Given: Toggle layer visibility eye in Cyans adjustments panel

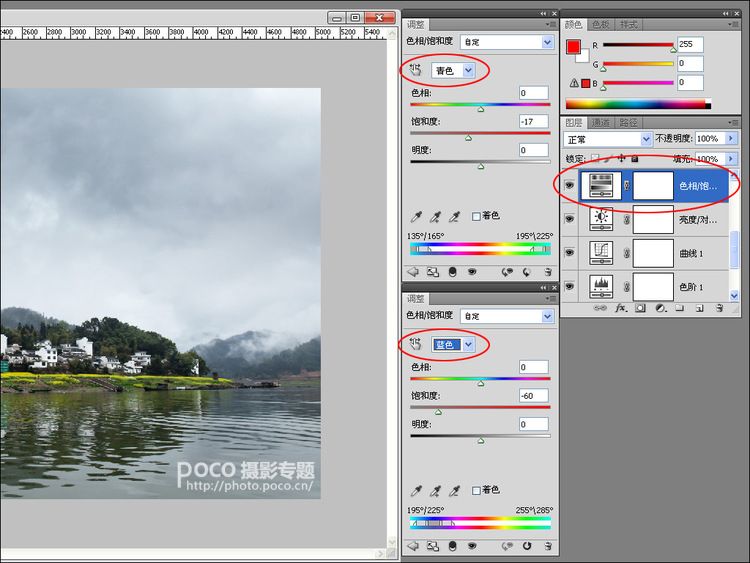Looking at the screenshot, I should point(472,272).
